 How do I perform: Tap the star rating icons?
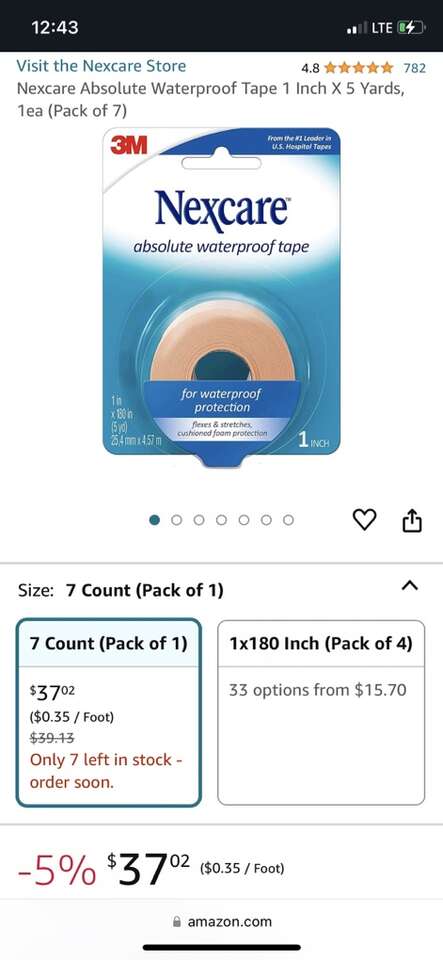359,67
